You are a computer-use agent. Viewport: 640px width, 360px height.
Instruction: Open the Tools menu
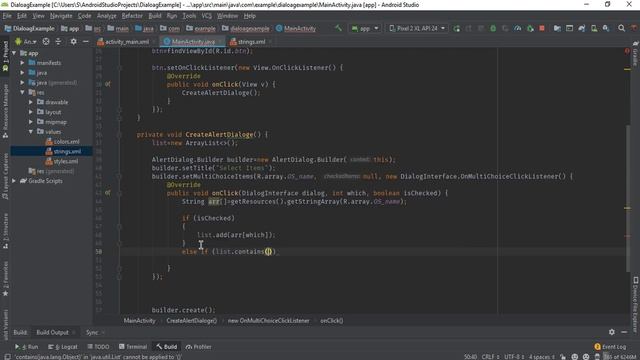click(189, 16)
